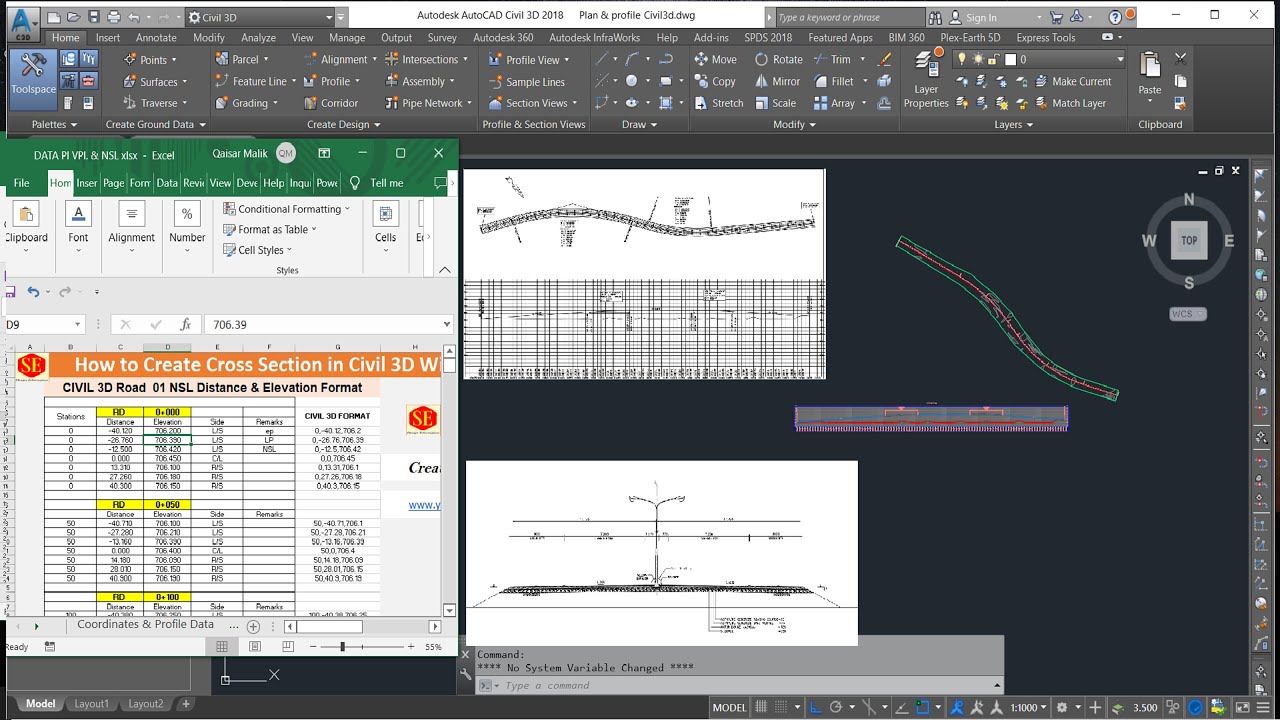Open the Civil 3D workspace dropdown
The width and height of the screenshot is (1280, 720).
click(x=329, y=17)
